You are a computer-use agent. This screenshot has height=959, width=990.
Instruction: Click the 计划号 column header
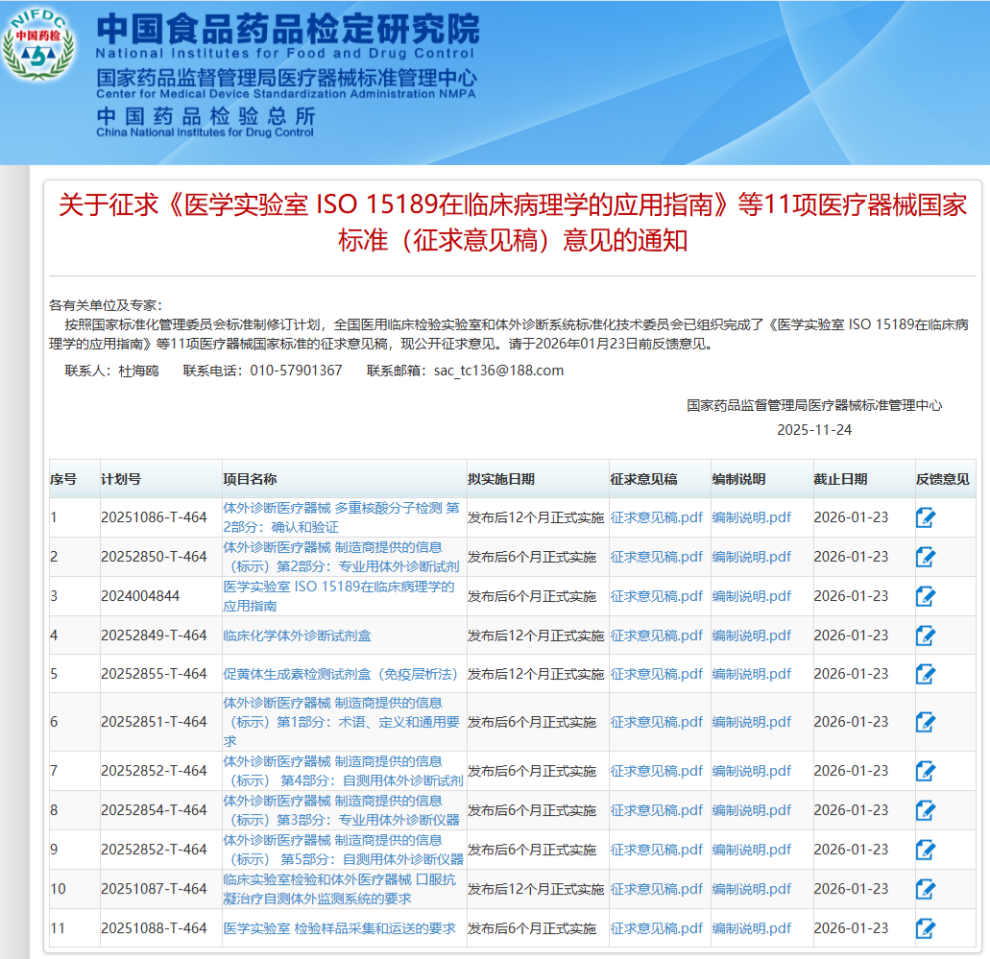(121, 479)
